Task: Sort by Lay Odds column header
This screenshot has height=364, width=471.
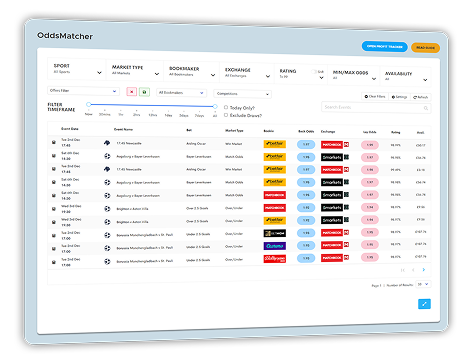Action: click(369, 132)
